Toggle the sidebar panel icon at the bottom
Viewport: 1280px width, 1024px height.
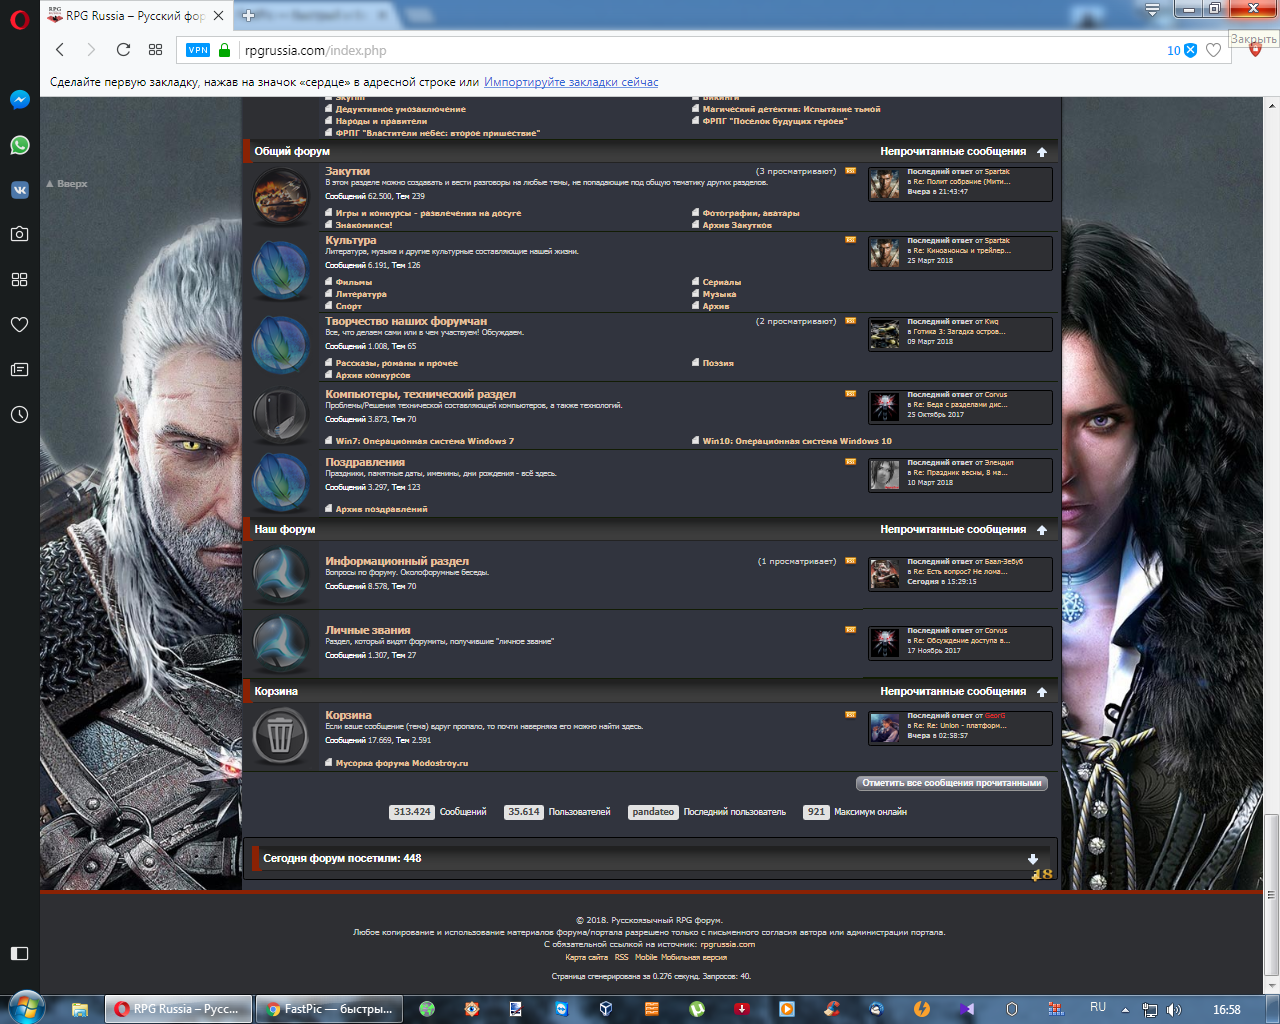point(20,953)
